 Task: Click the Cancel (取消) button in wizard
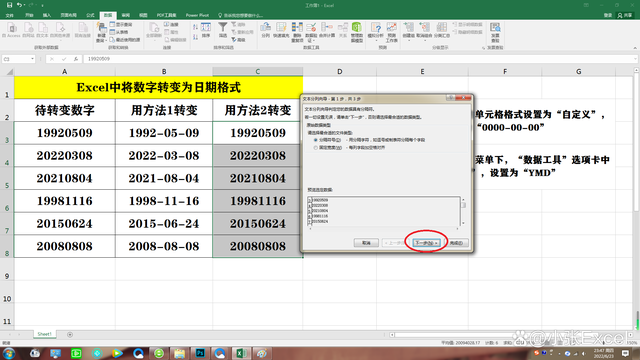366,243
